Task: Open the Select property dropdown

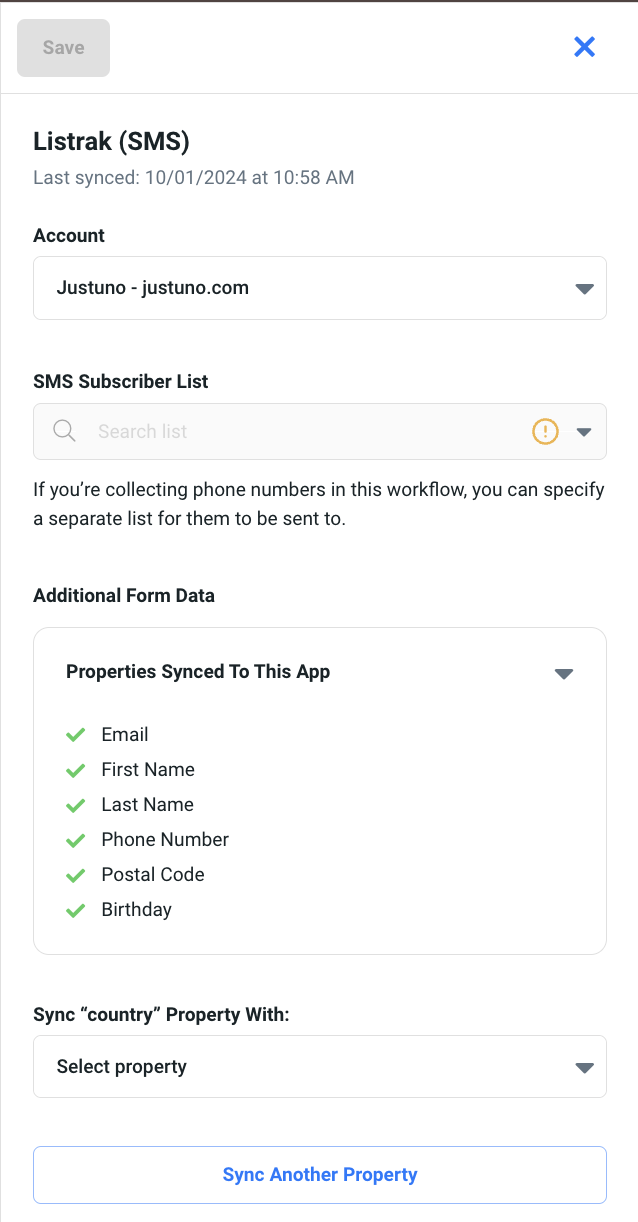Action: click(x=319, y=1067)
